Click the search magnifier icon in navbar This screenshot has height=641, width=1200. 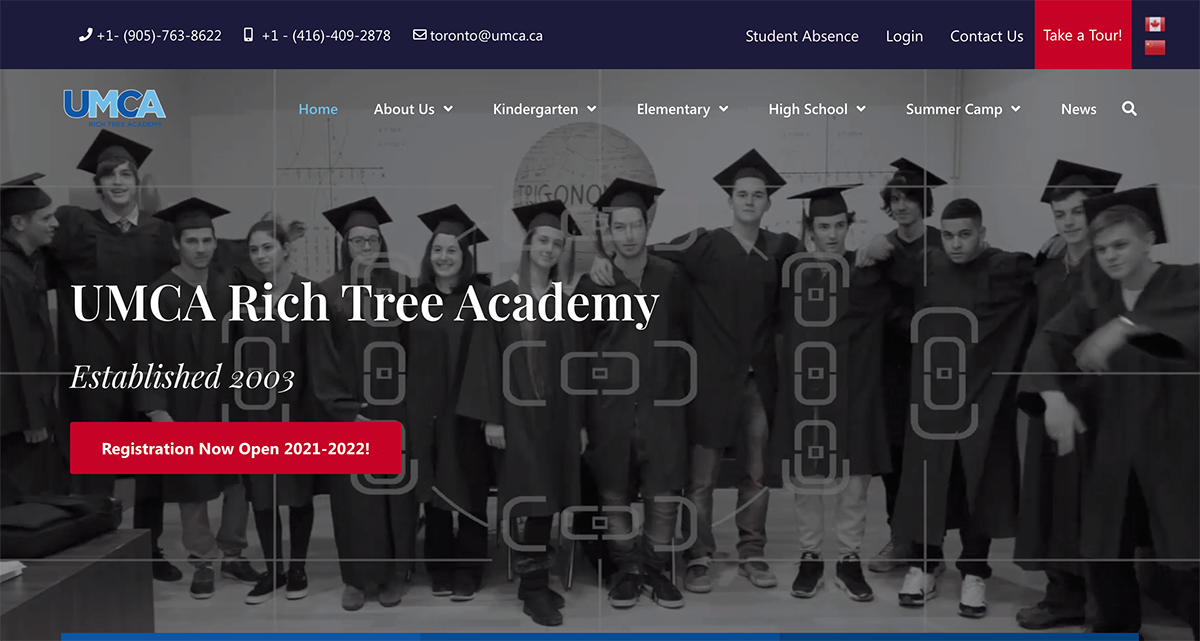click(1129, 109)
